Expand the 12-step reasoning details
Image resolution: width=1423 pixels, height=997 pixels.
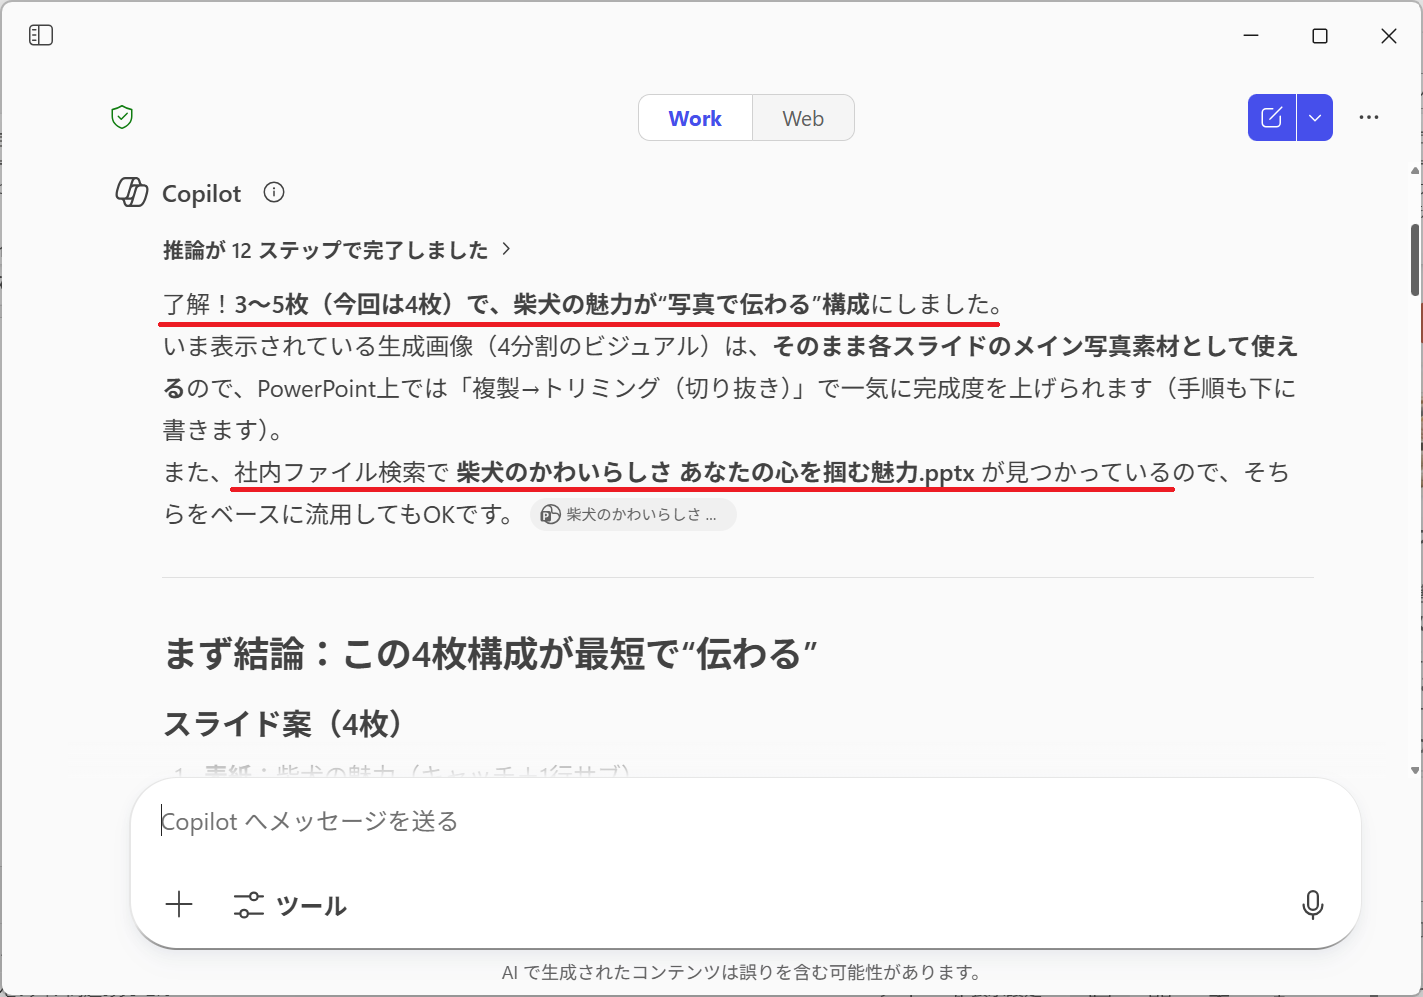click(338, 250)
